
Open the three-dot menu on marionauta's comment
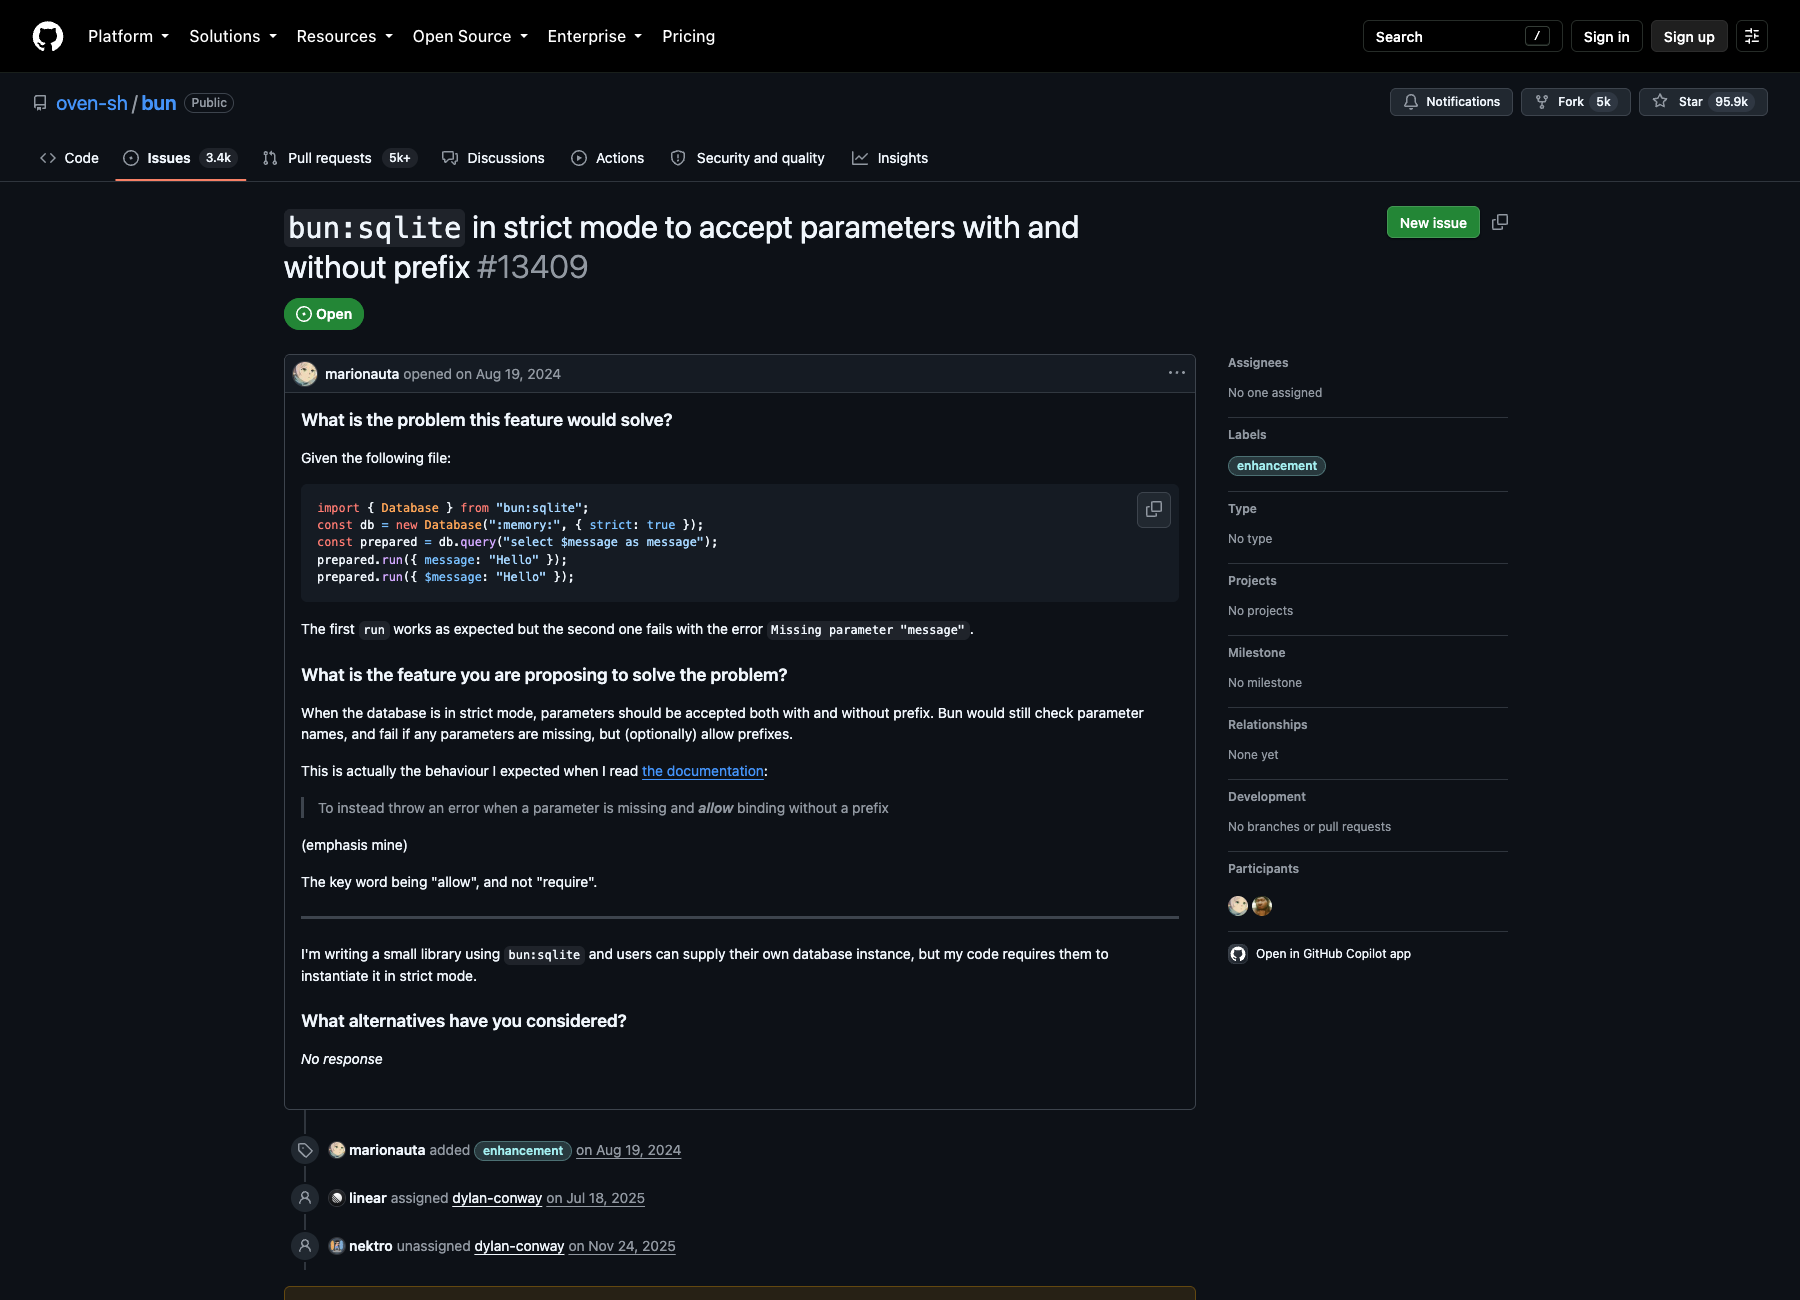[x=1177, y=373]
